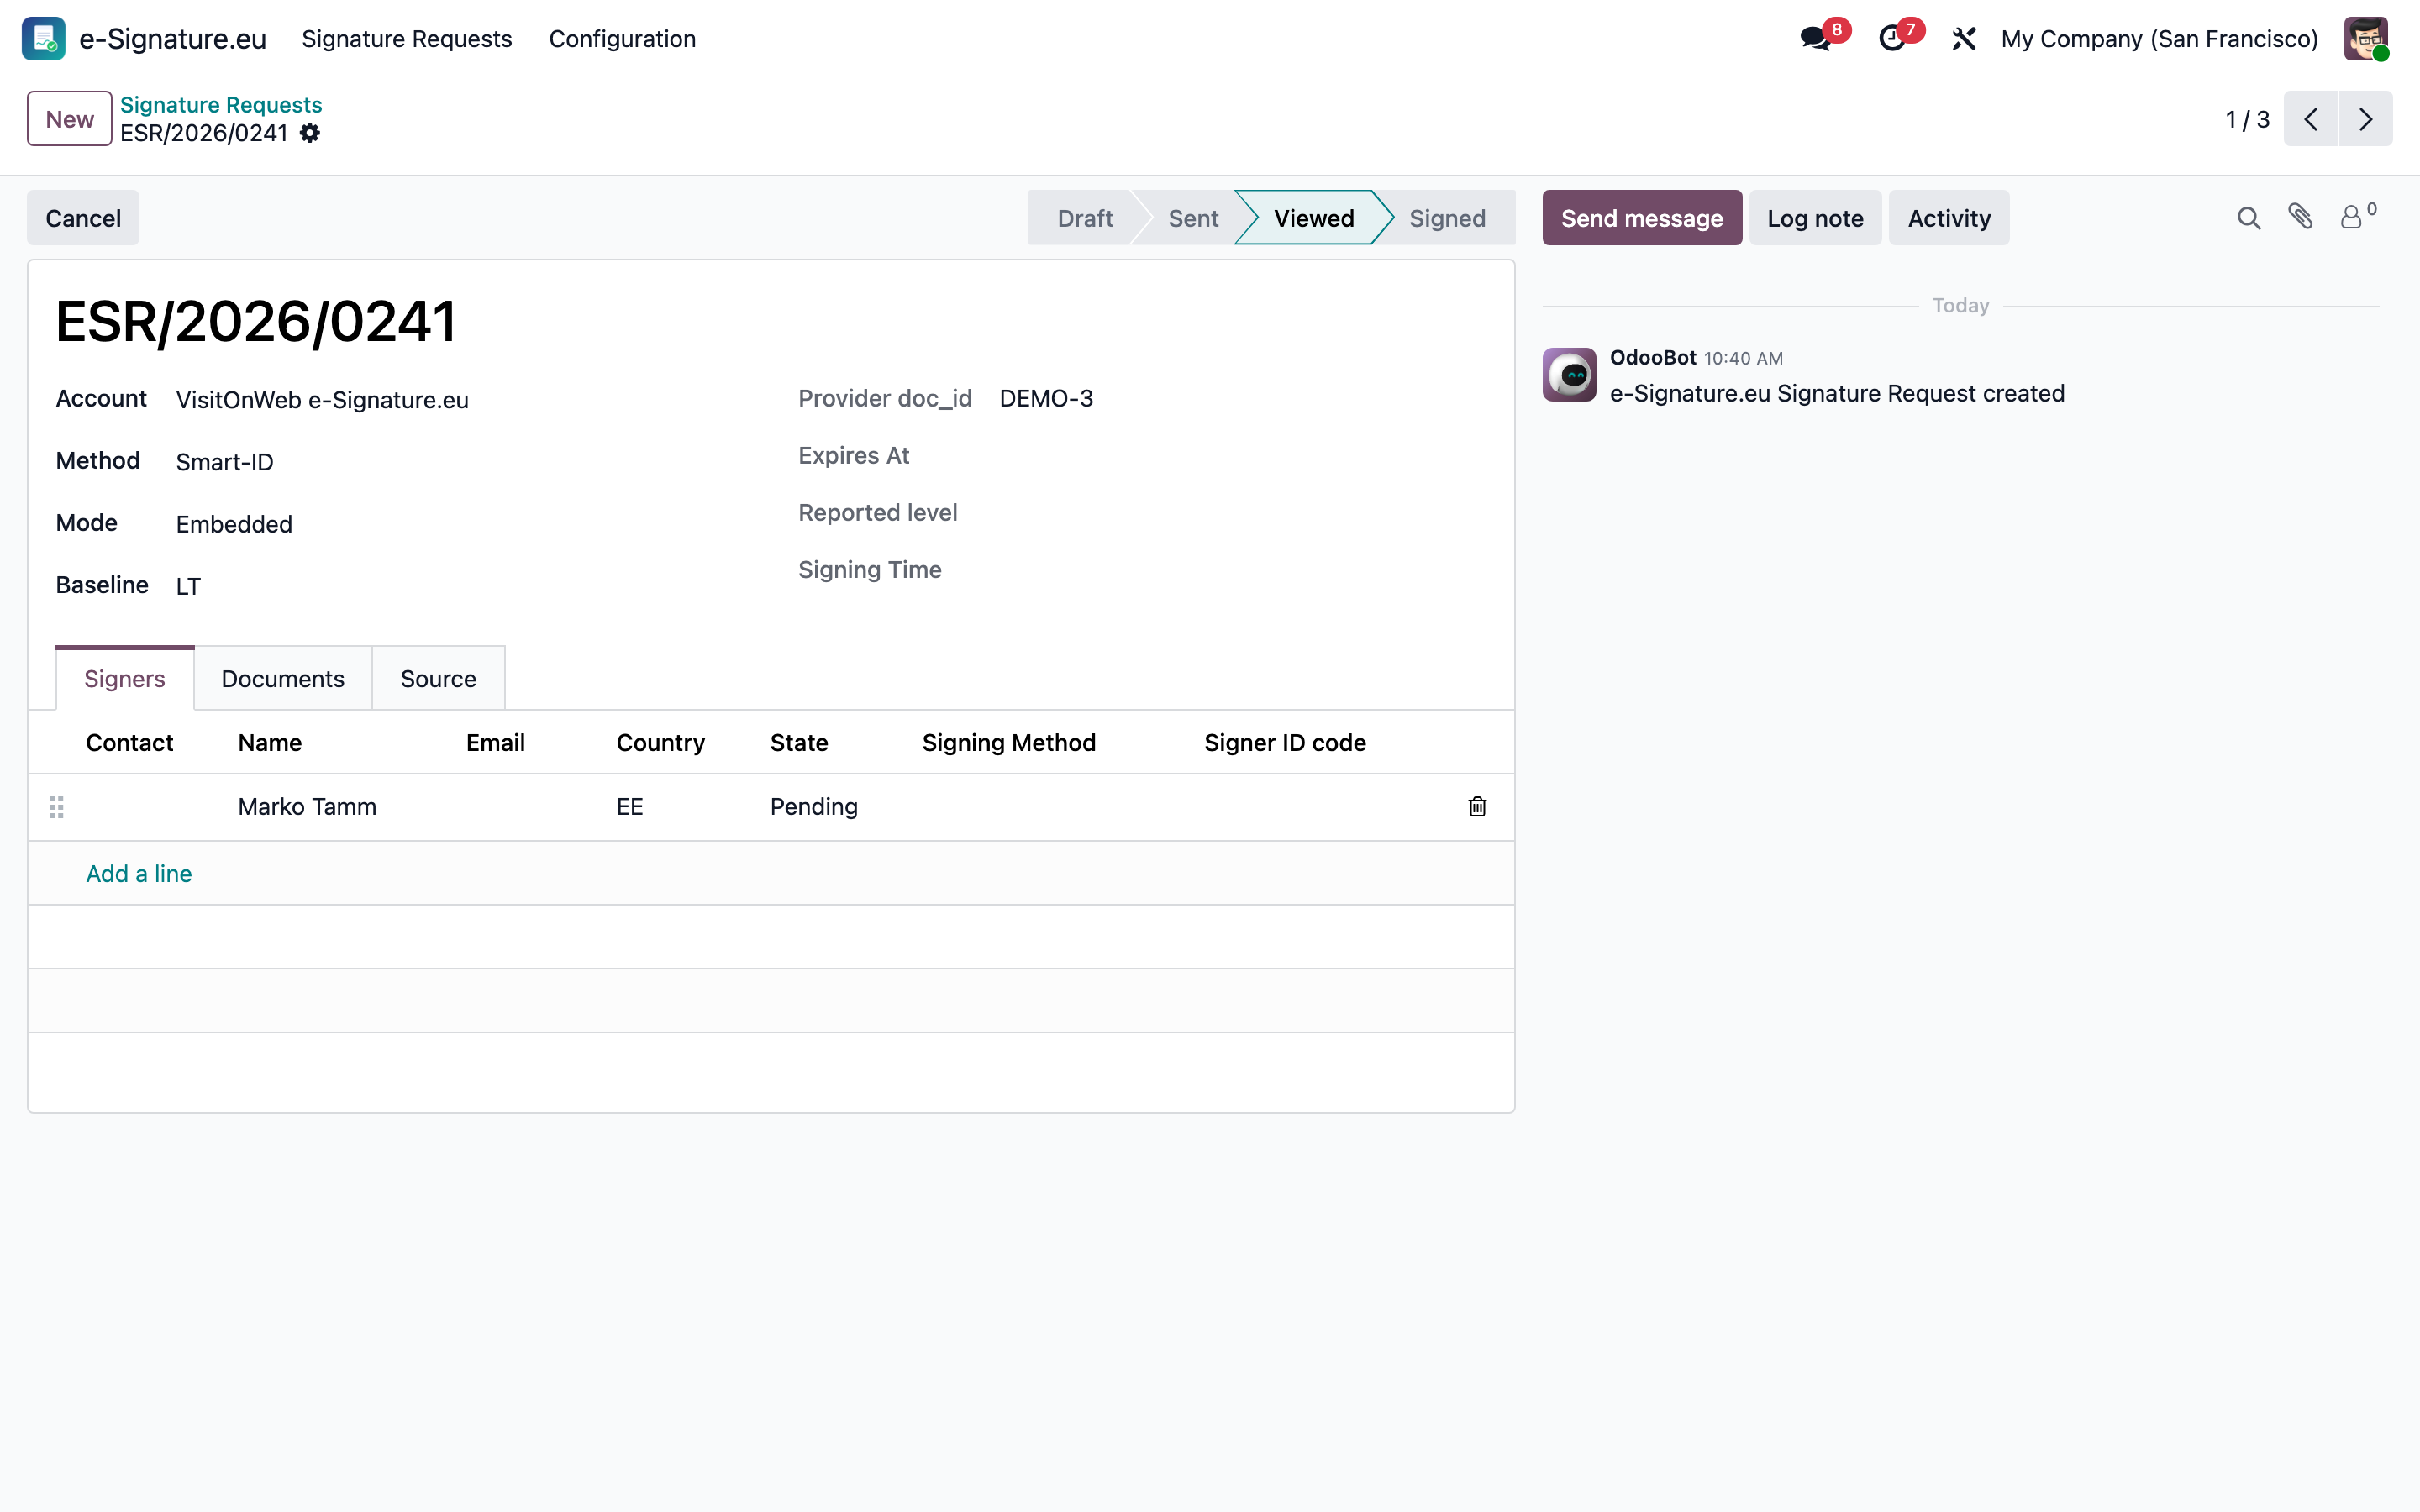The image size is (2420, 1512).
Task: Switch to the Documents tab
Action: pos(283,679)
